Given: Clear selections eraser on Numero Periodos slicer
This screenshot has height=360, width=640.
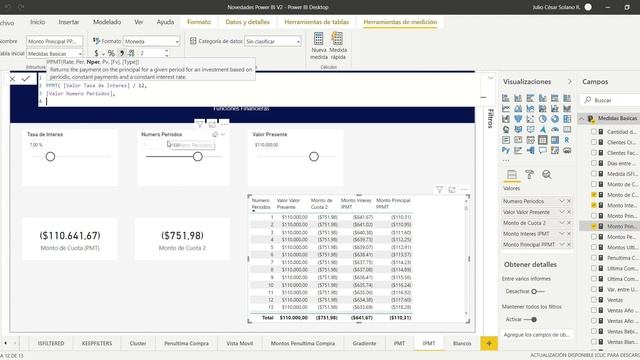Looking at the screenshot, I should tap(215, 134).
